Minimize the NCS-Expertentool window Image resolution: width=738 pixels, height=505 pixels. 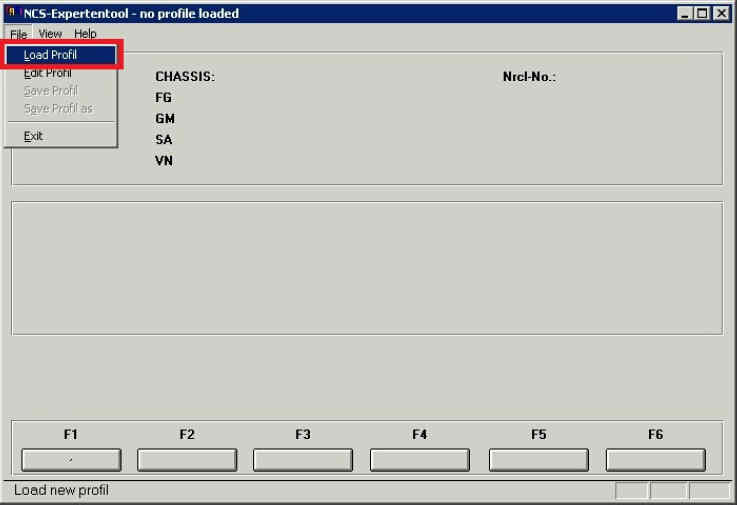(x=685, y=13)
